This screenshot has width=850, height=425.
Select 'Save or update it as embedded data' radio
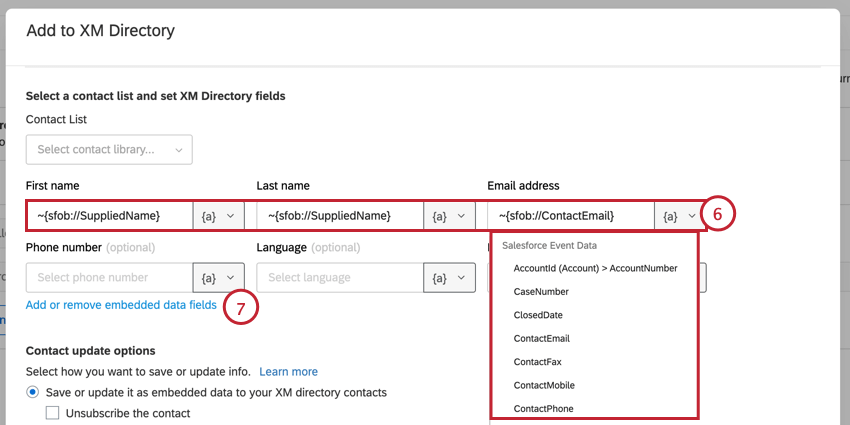click(34, 392)
